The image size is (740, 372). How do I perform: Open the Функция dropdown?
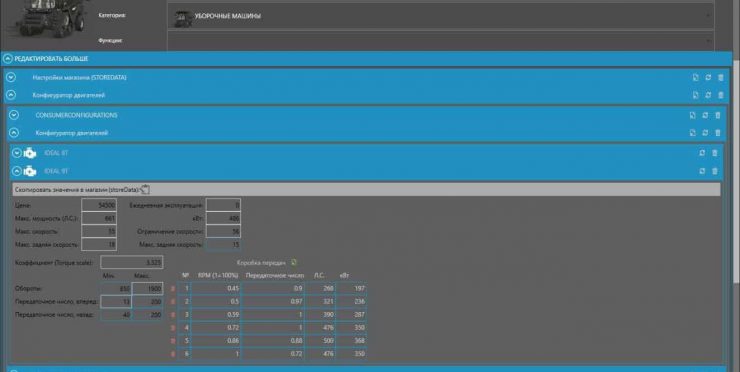tap(441, 41)
